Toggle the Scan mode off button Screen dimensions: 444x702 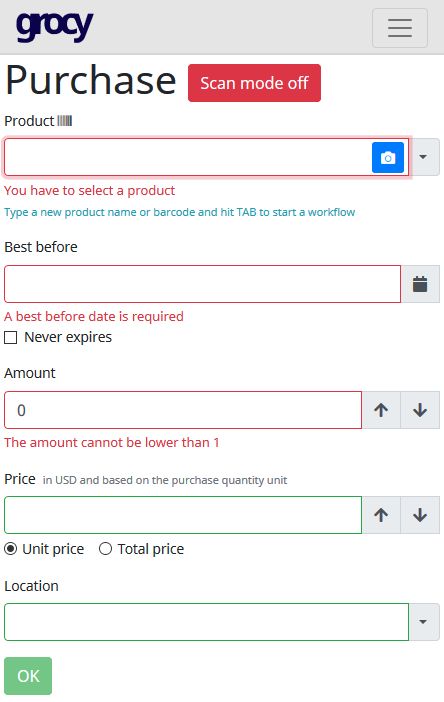(x=254, y=83)
